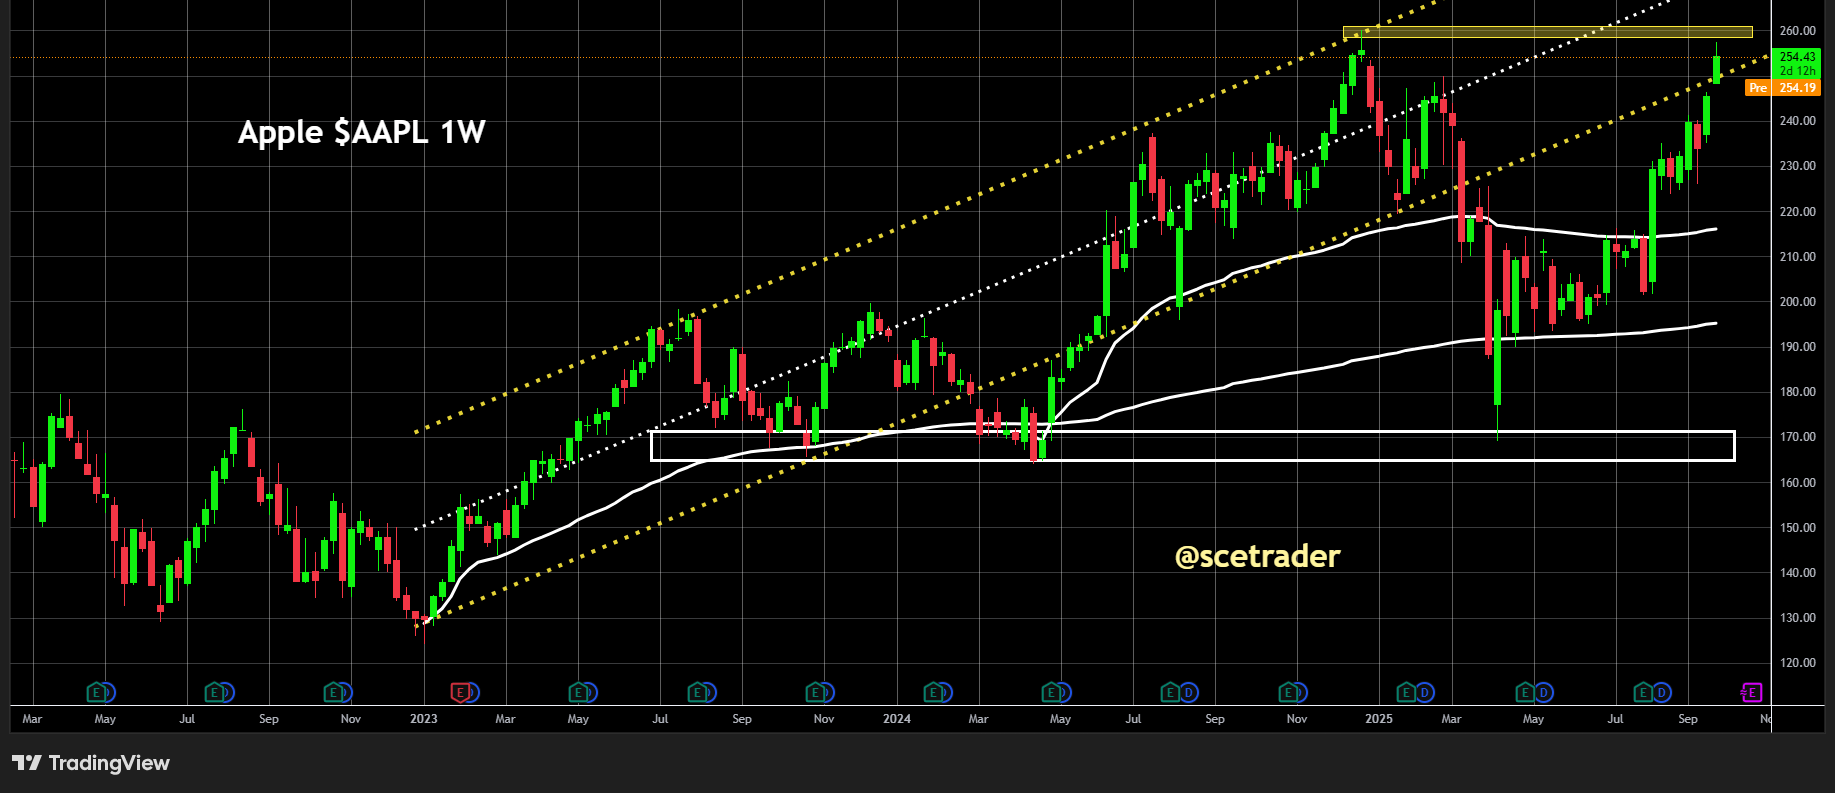Screen dimensions: 1835x793
Task: Click the first earnings marker near May 2022
Action: [x=98, y=692]
